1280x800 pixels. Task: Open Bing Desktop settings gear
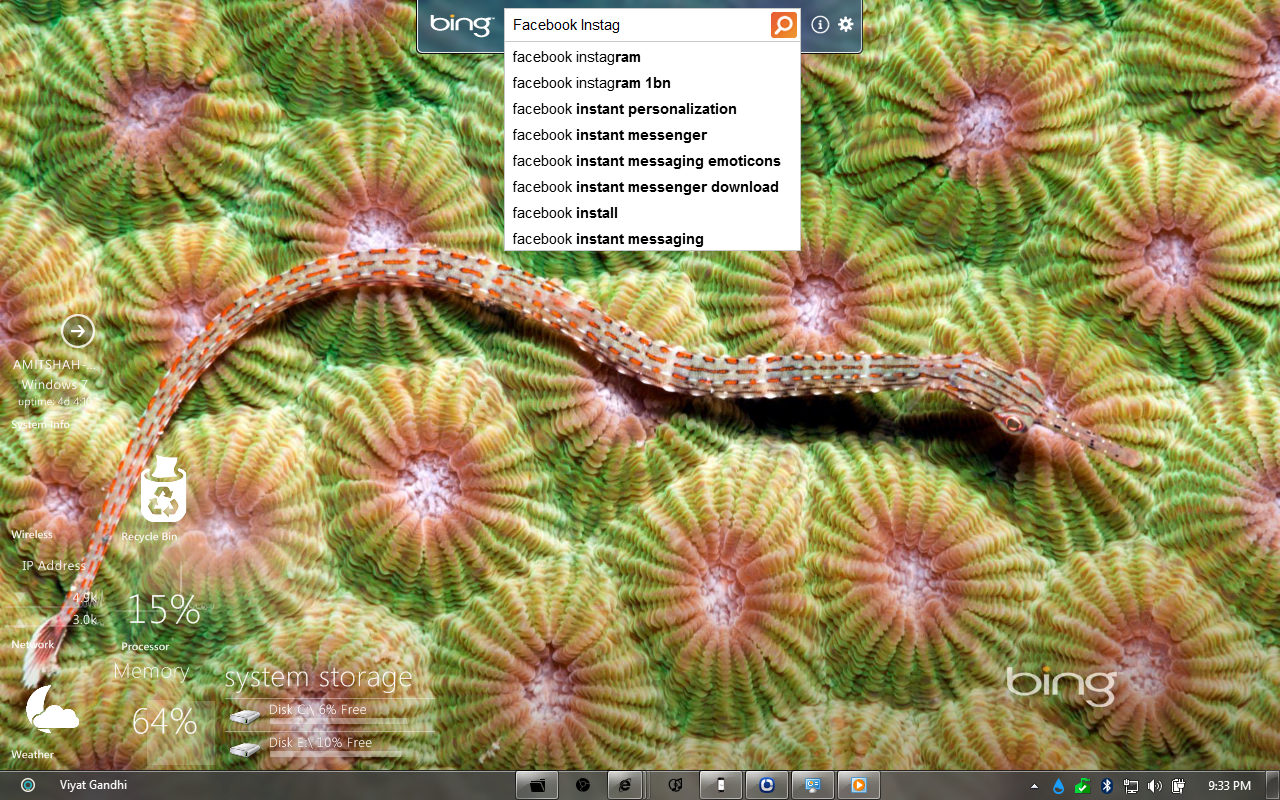846,24
